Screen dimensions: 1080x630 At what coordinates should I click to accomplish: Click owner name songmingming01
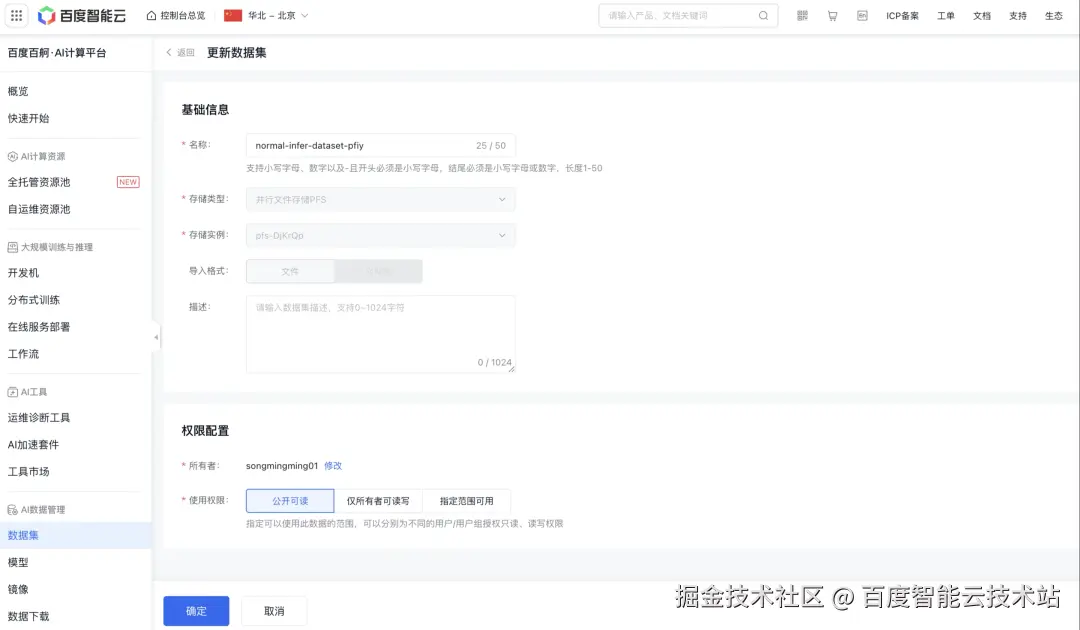click(282, 465)
